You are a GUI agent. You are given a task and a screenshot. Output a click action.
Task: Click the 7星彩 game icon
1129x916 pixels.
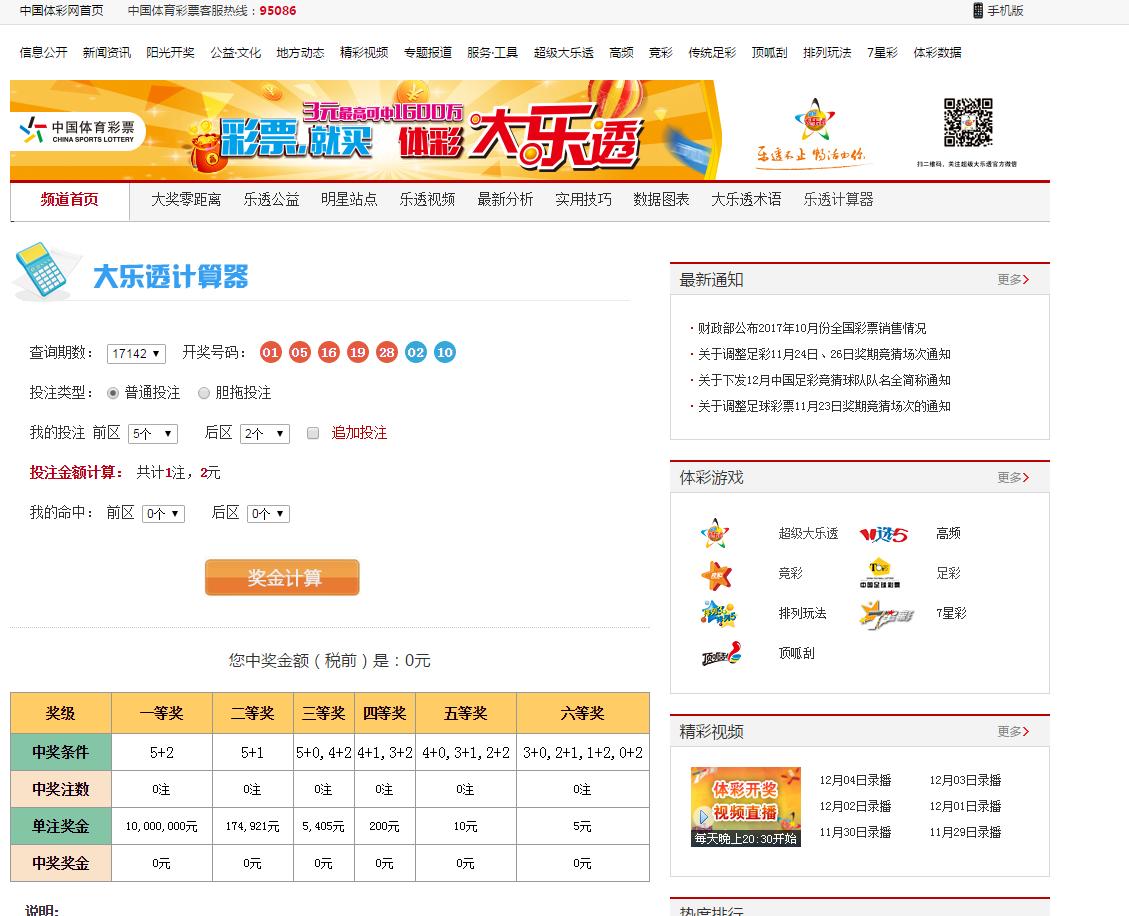[885, 614]
